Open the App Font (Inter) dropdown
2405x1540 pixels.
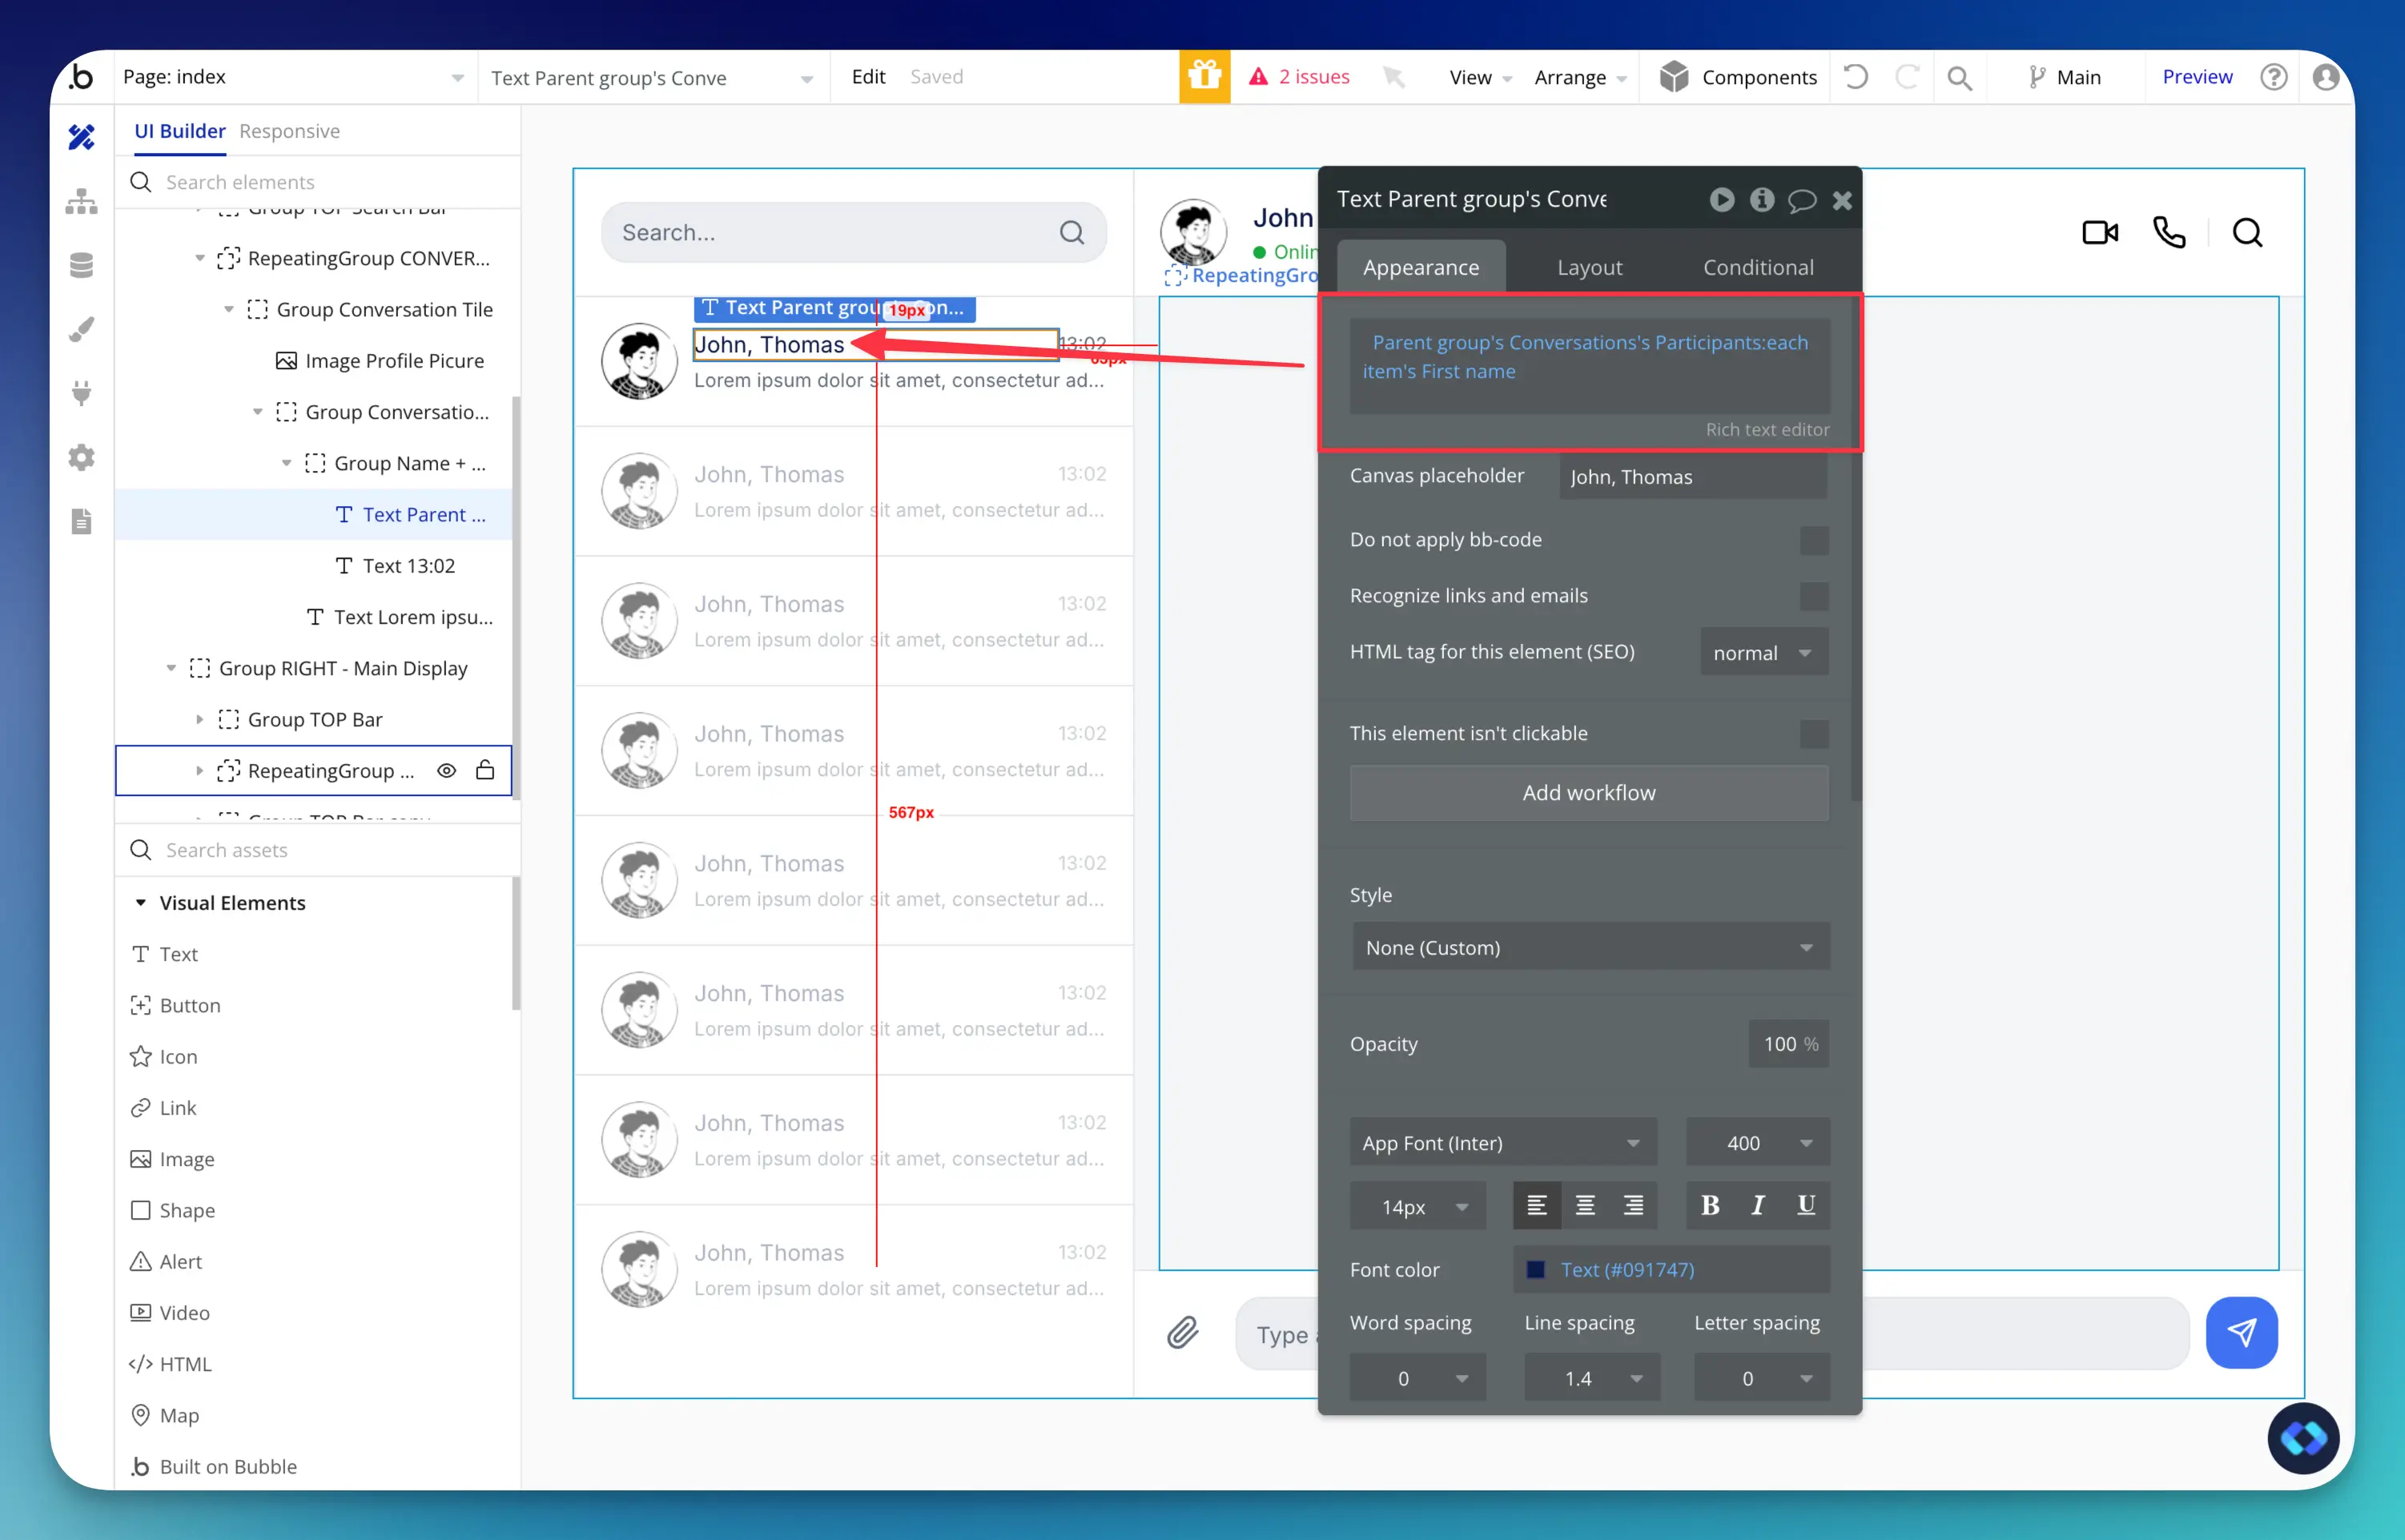point(1502,1142)
